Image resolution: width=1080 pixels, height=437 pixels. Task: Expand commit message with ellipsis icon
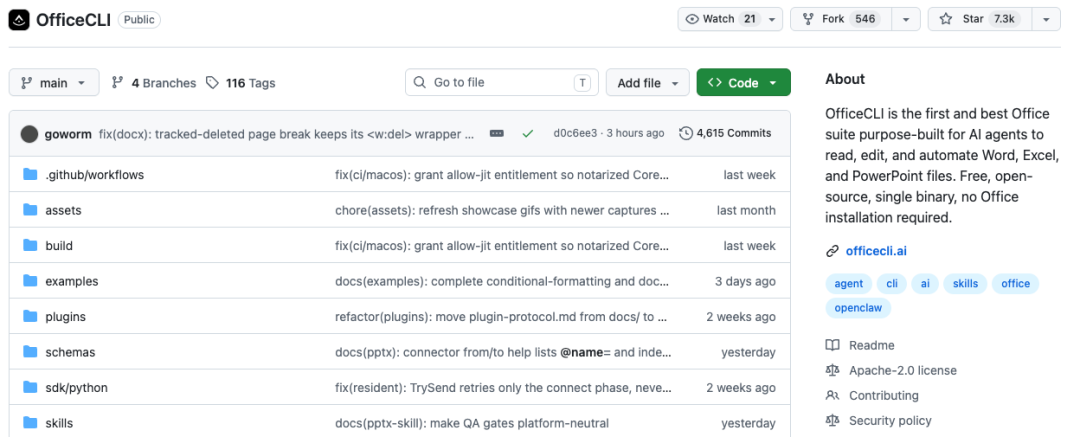click(497, 134)
